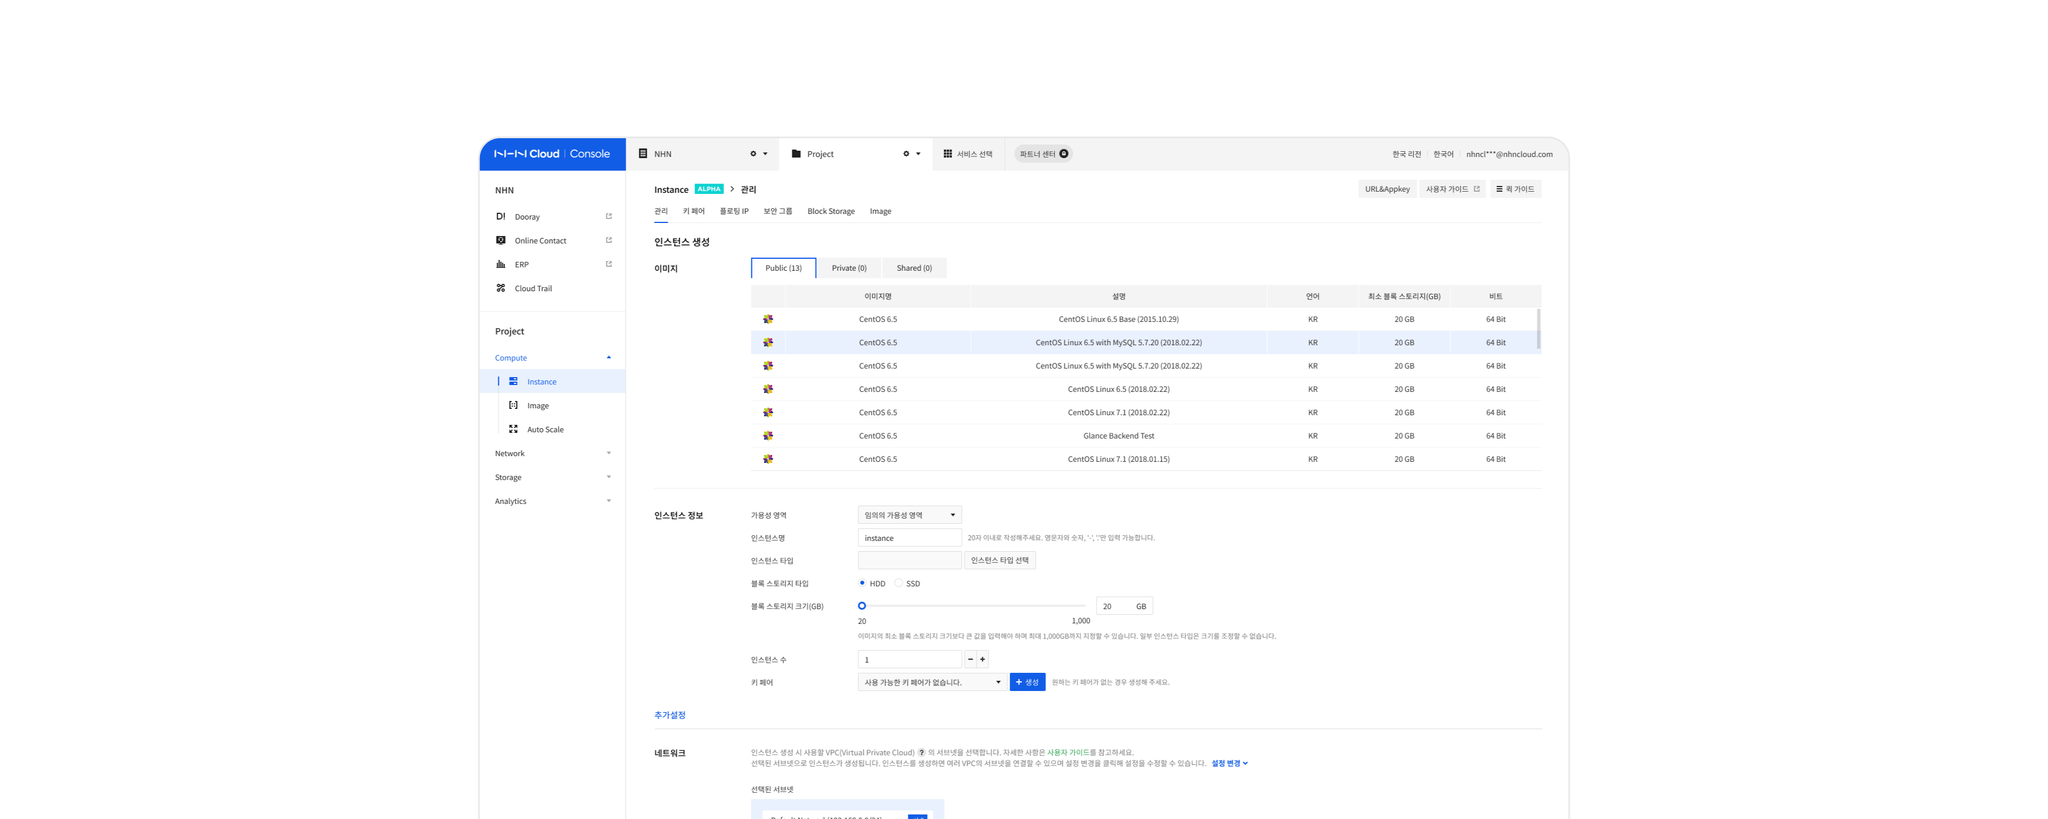
Task: Click the ERP chart icon
Action: (x=501, y=264)
